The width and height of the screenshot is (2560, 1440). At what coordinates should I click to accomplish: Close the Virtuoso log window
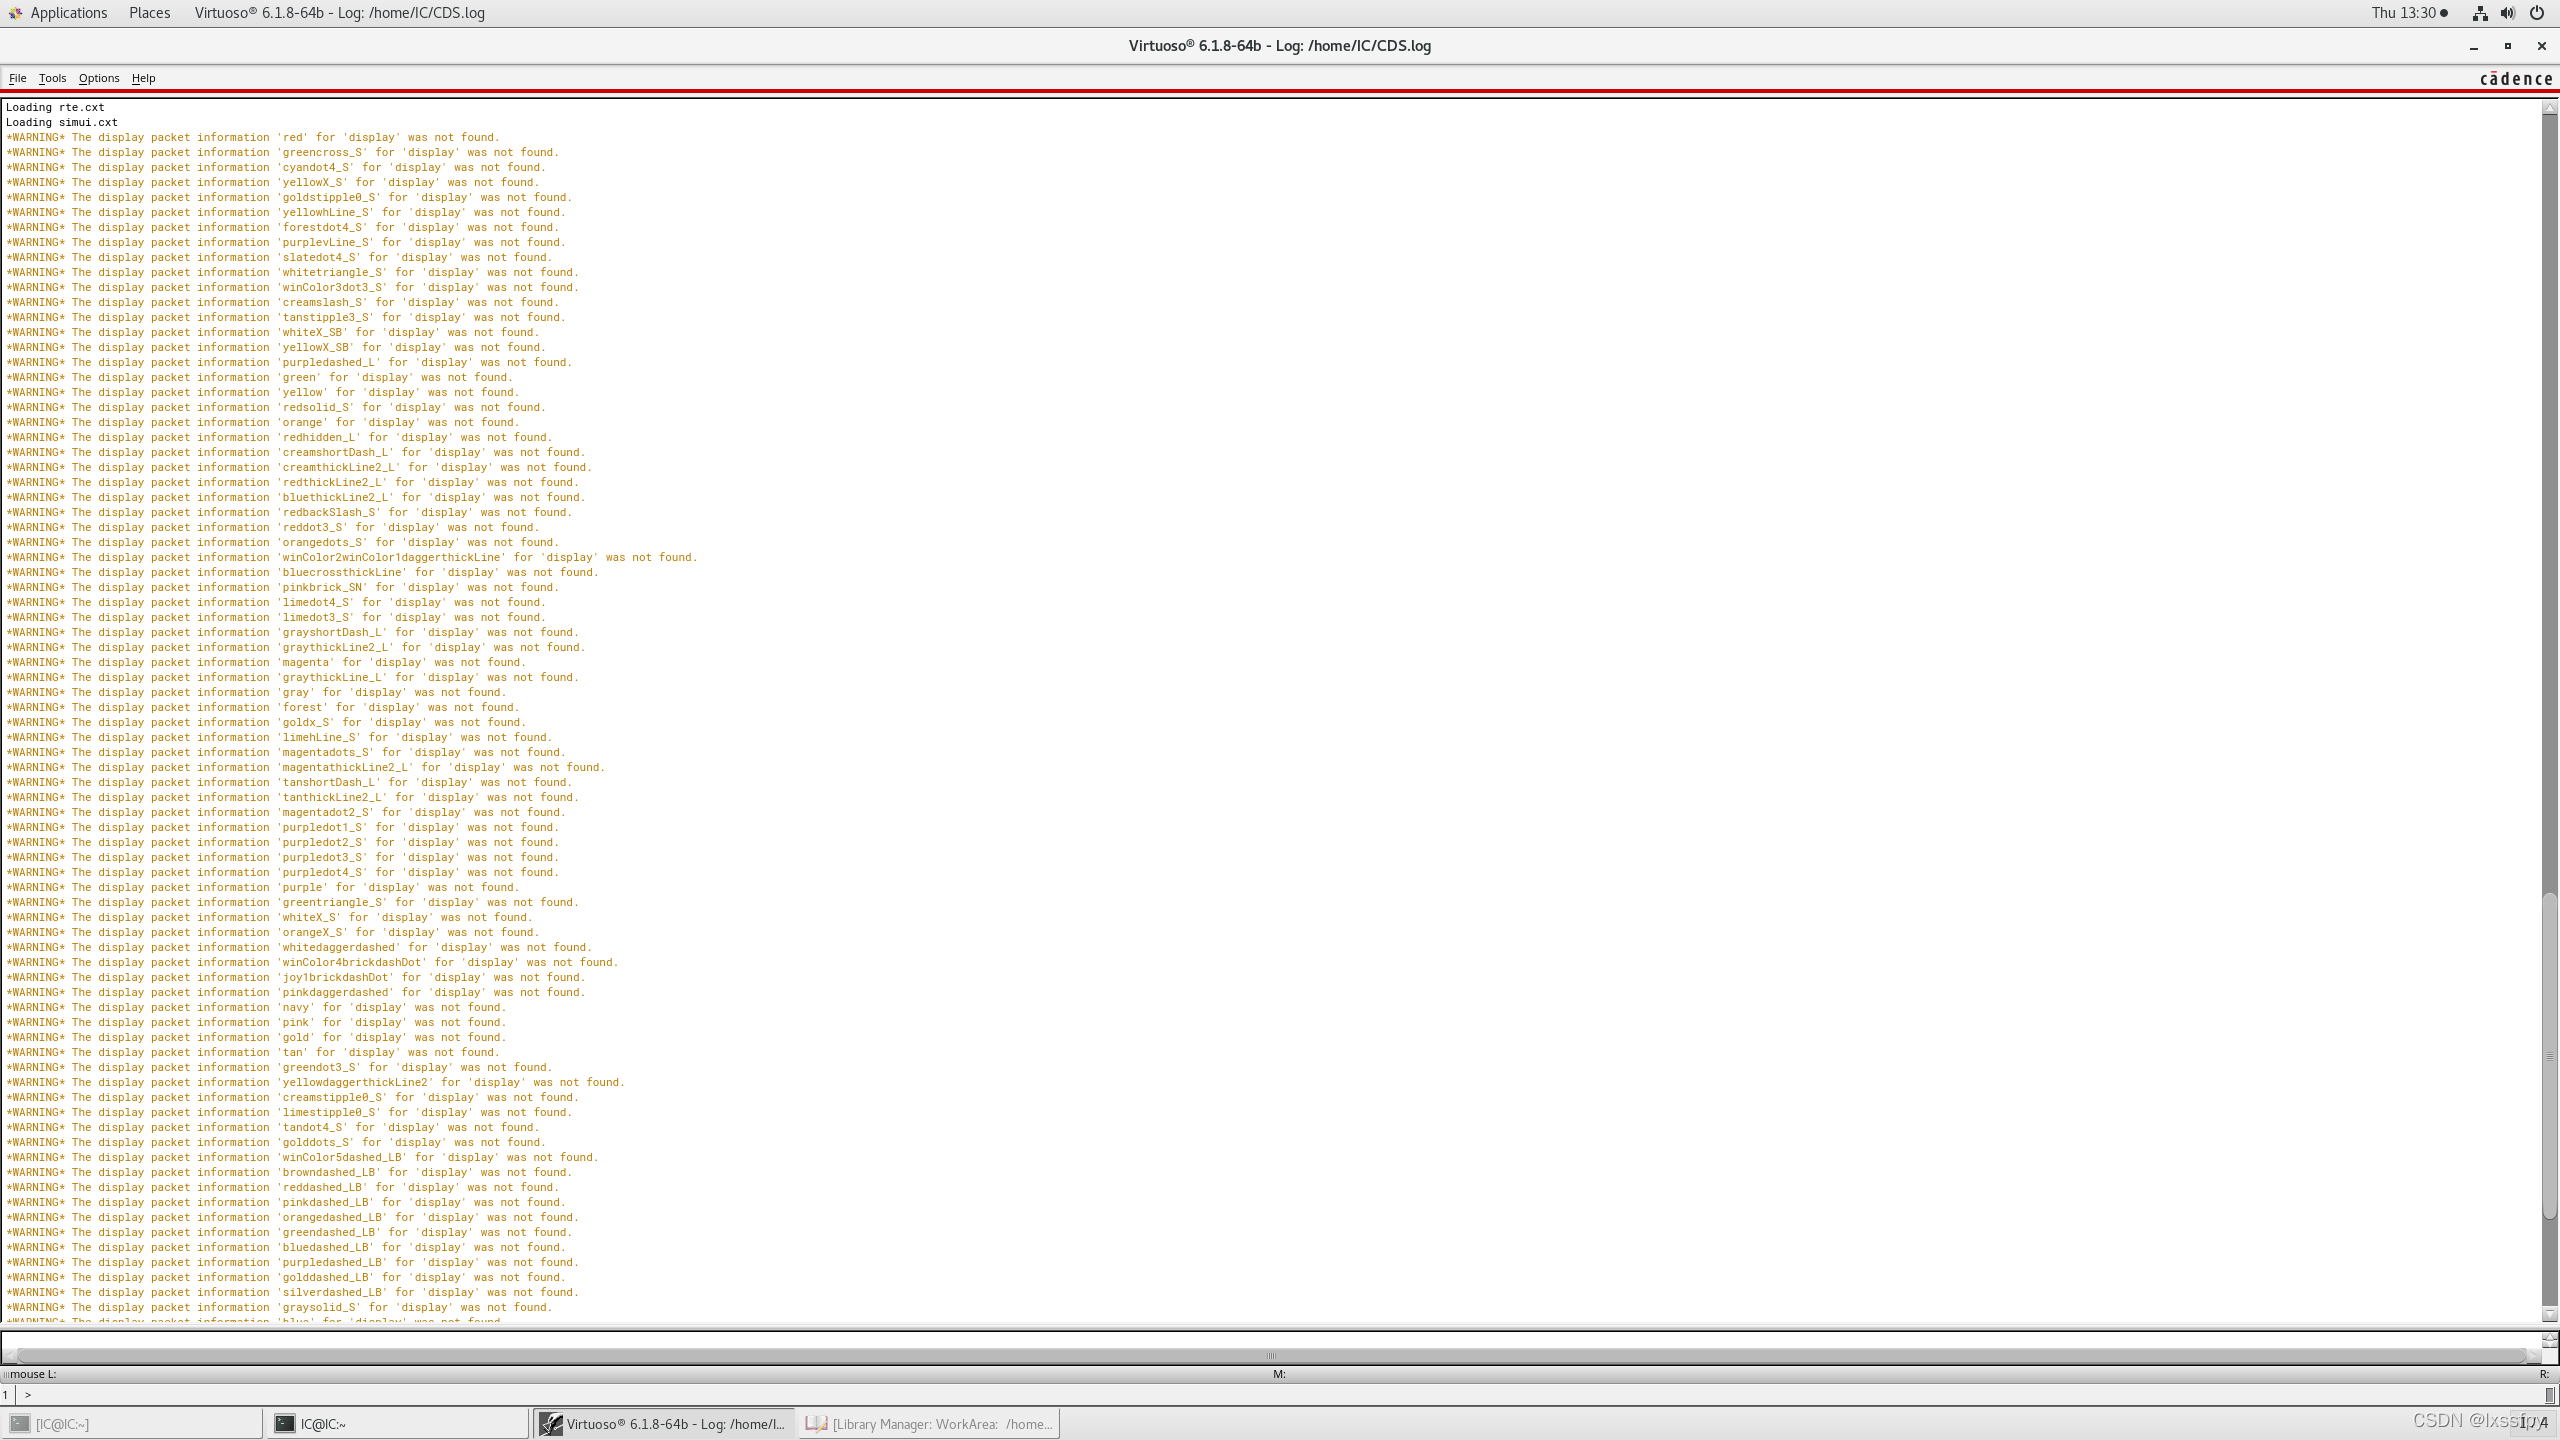[2541, 46]
